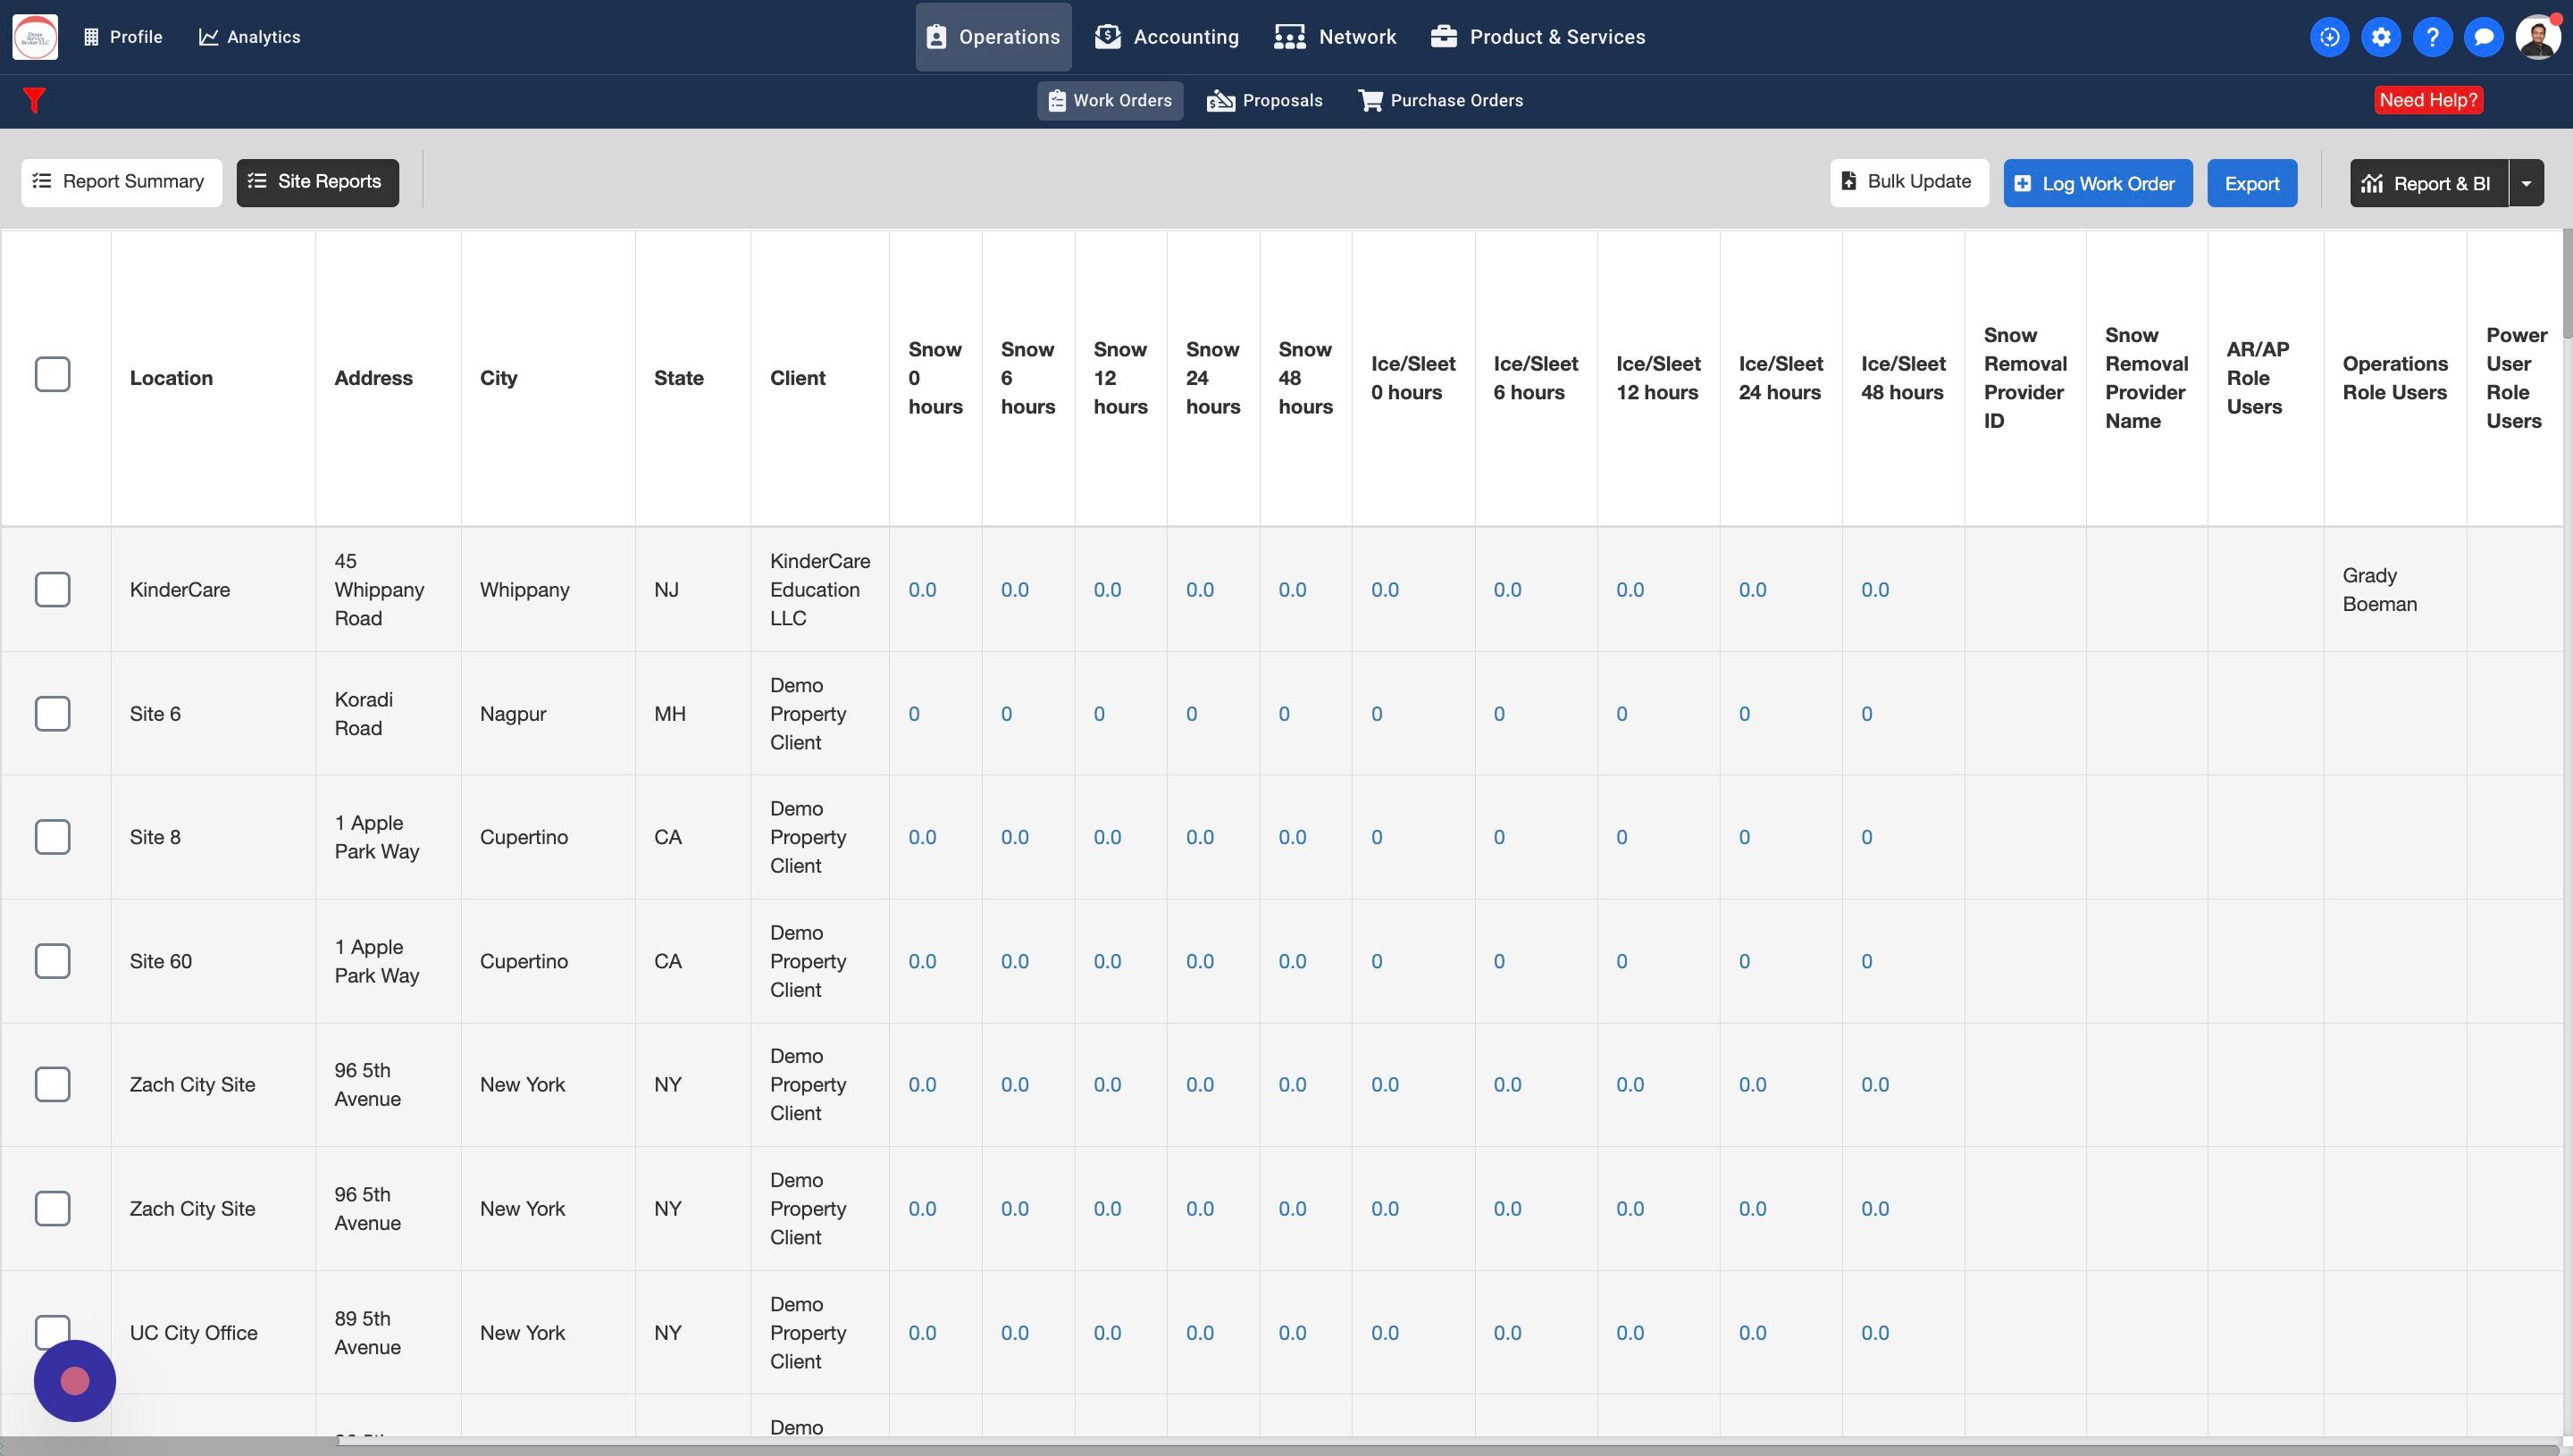Select all rows with header checkbox
Viewport: 2573px width, 1456px height.
click(52, 375)
